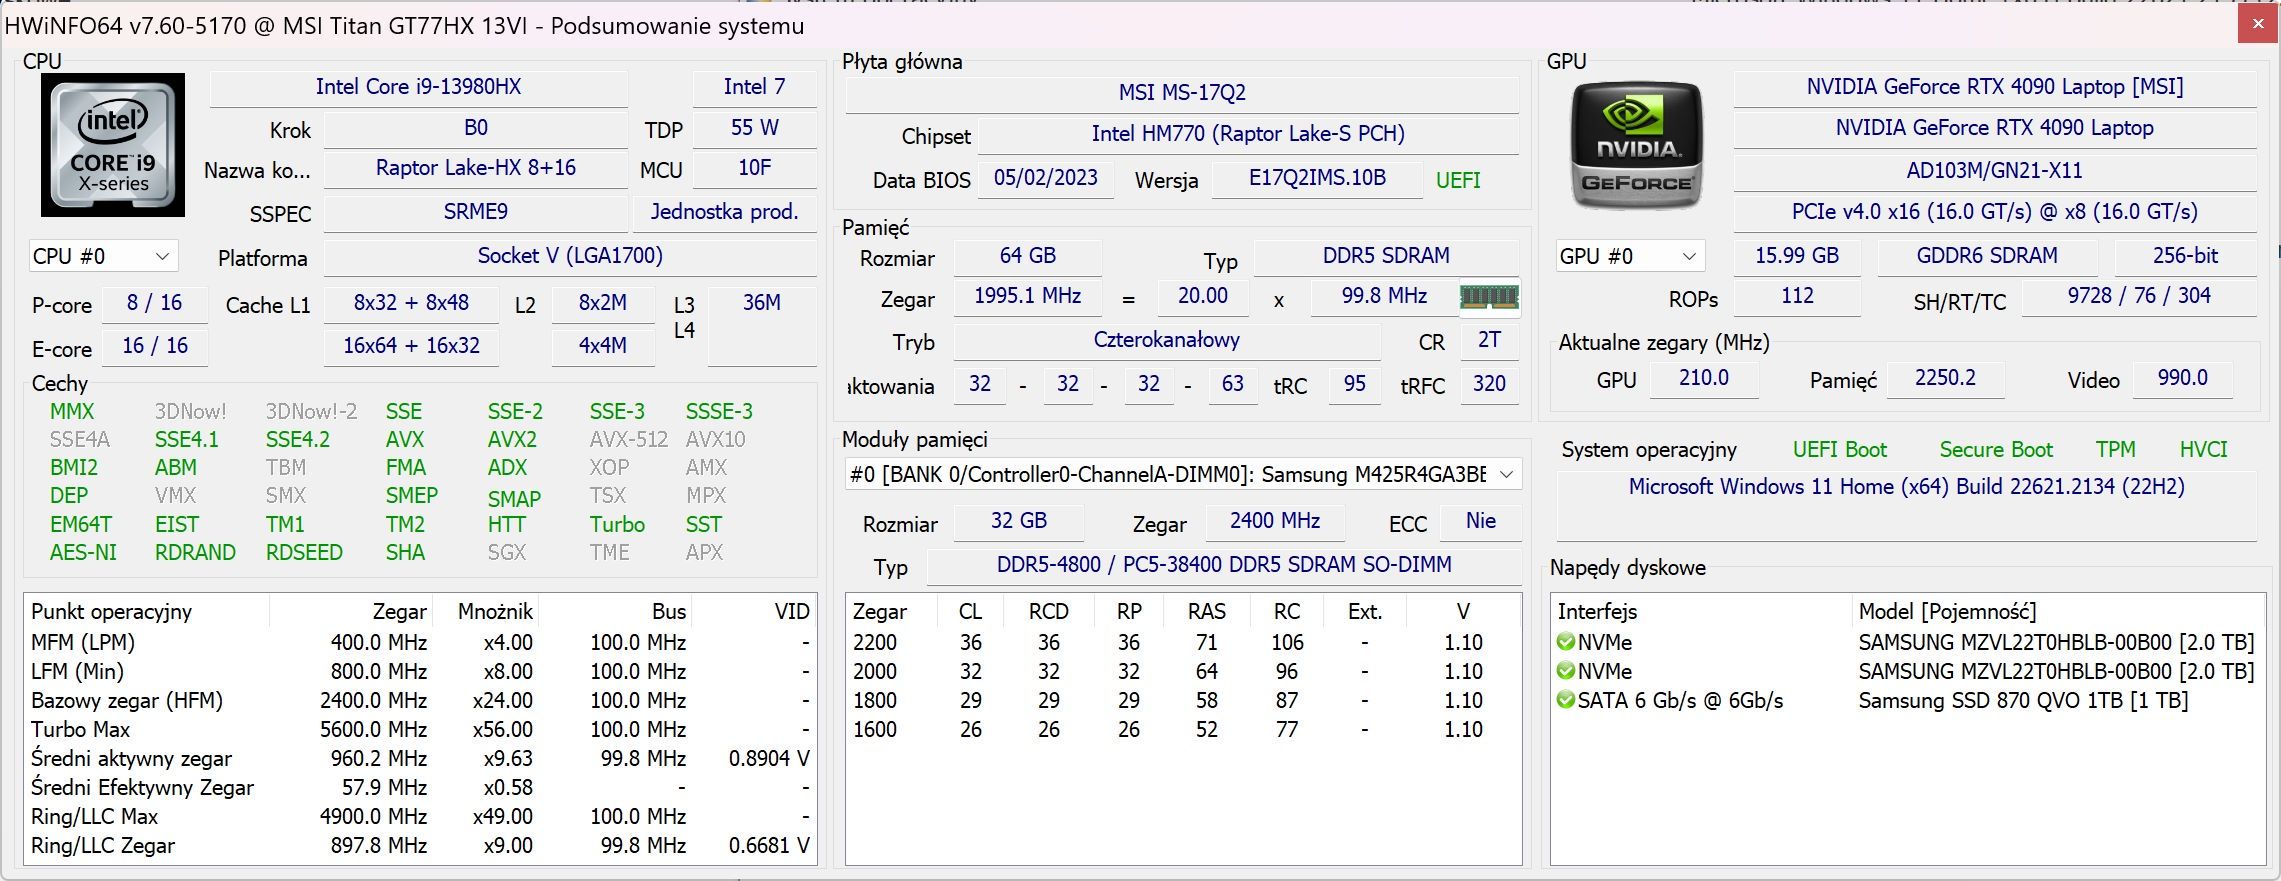Close the HWiNFO64 summary window
The image size is (2281, 881).
[2258, 25]
